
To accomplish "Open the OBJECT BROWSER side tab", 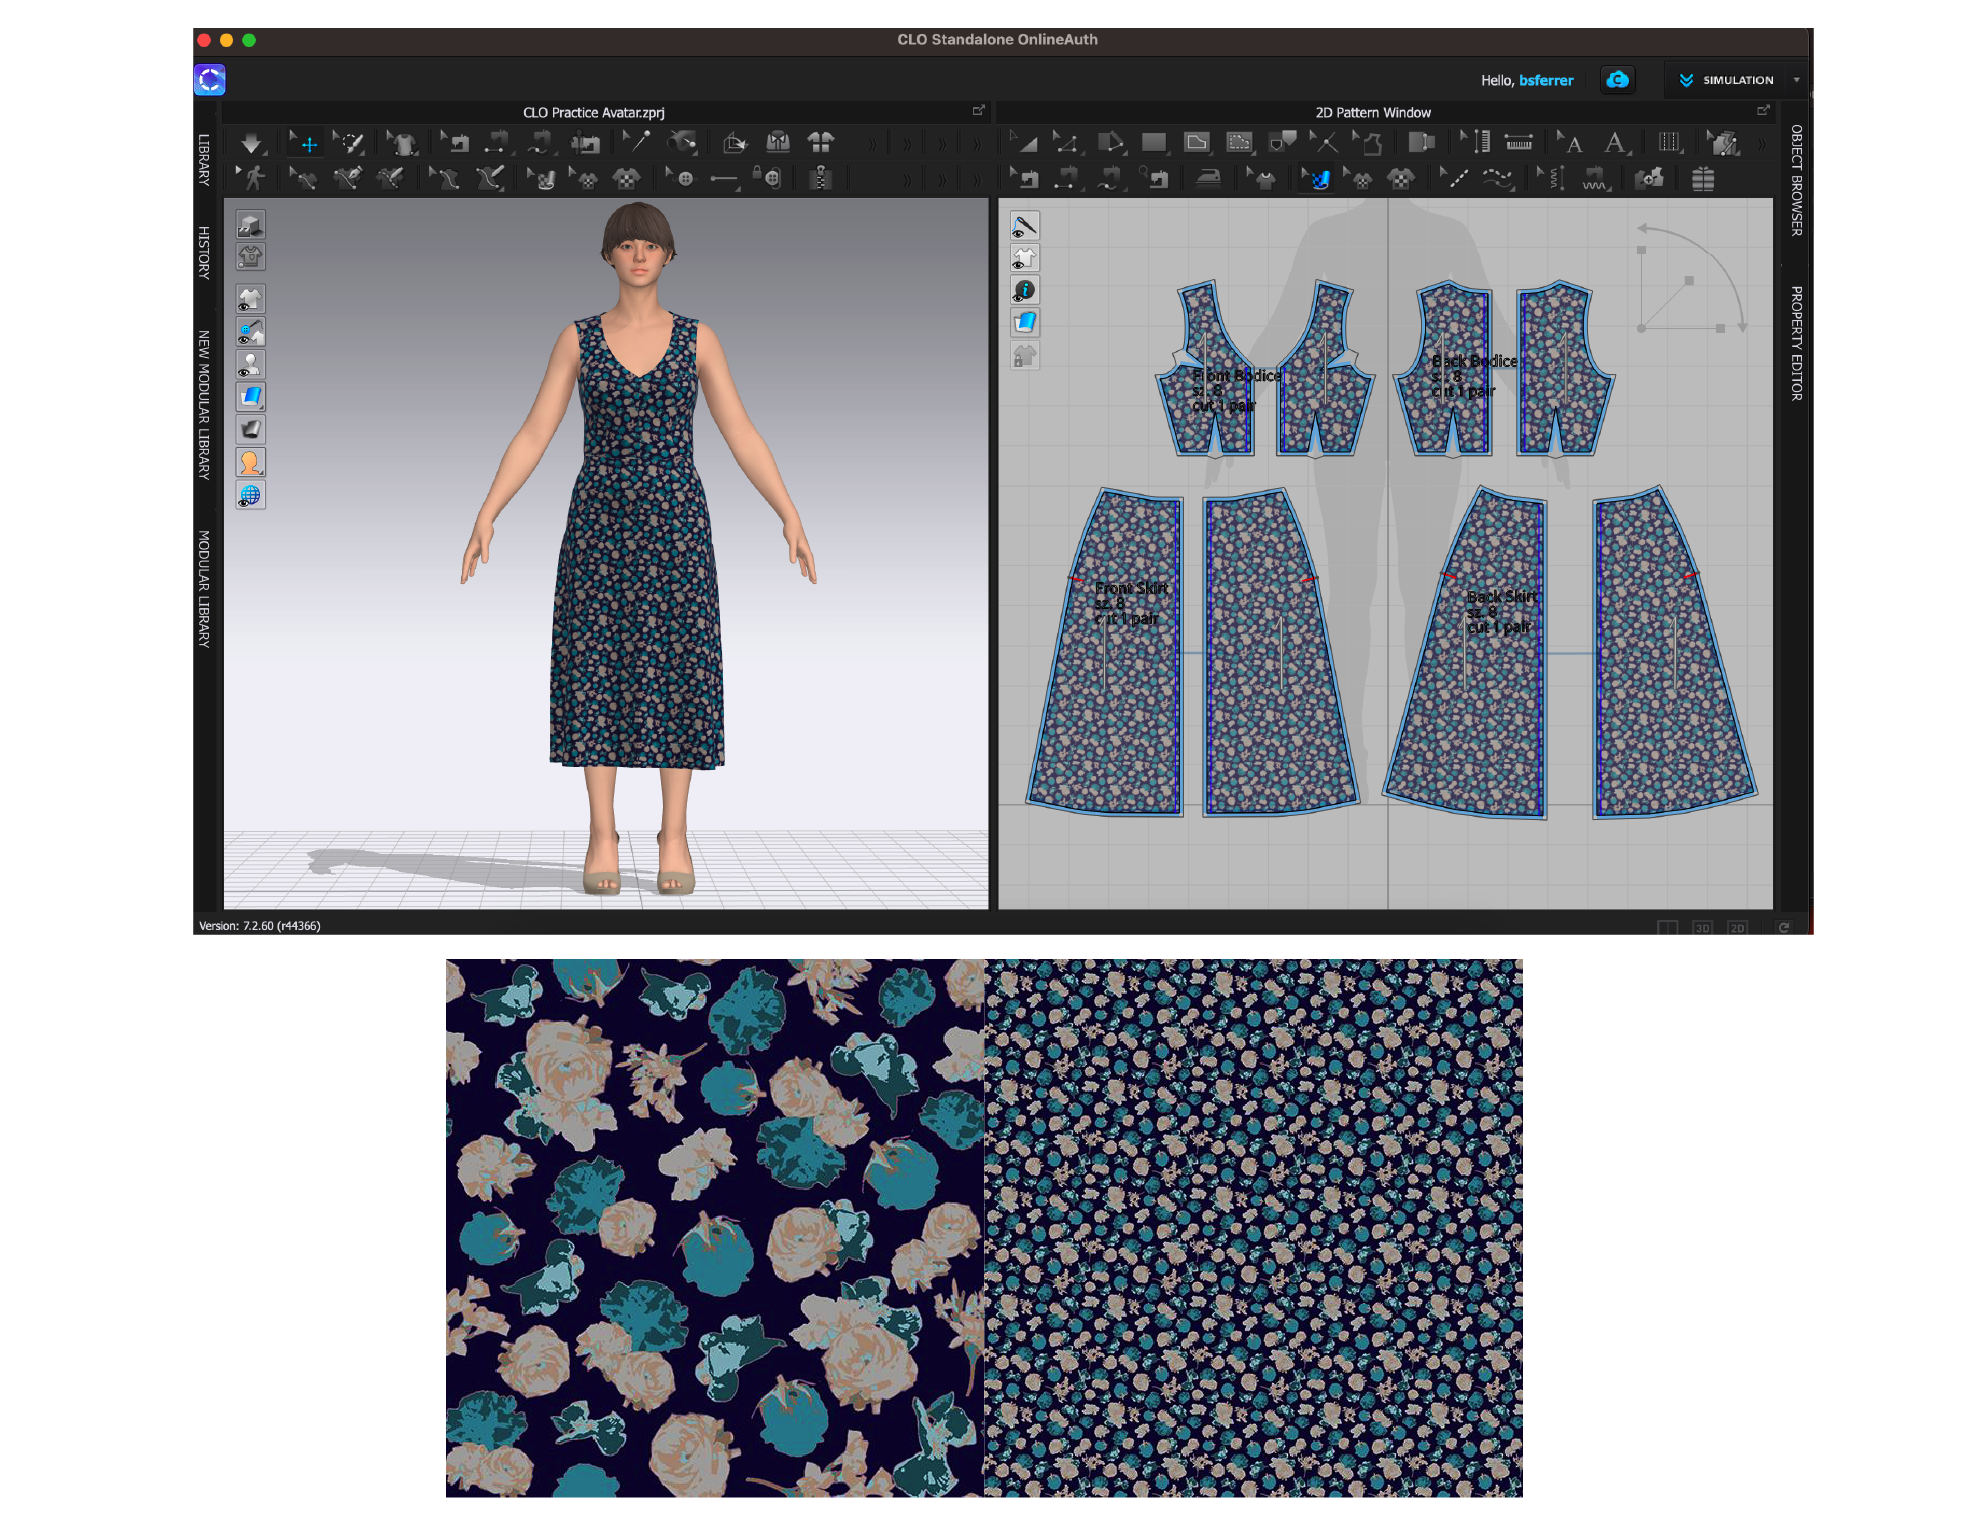I will click(x=1797, y=180).
